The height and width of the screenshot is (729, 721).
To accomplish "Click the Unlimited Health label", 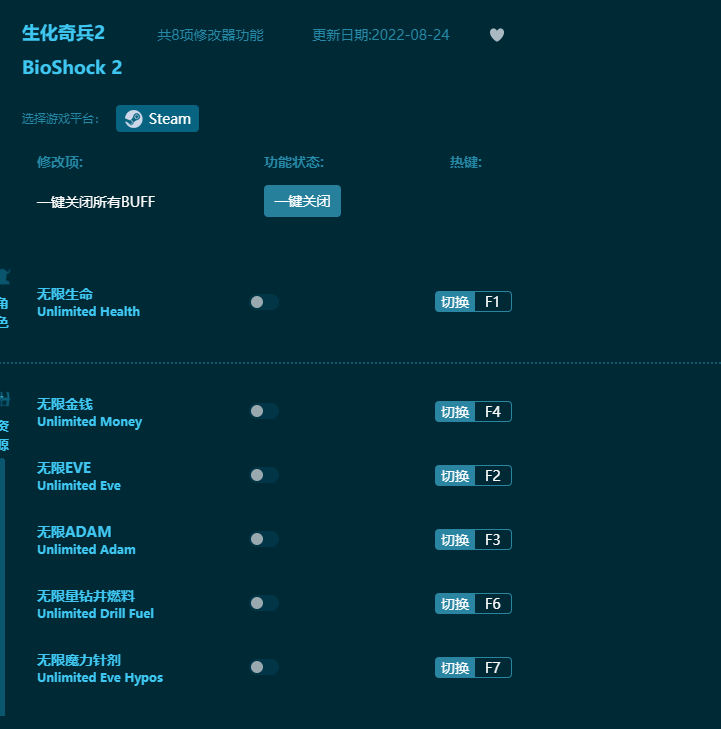I will [x=88, y=311].
